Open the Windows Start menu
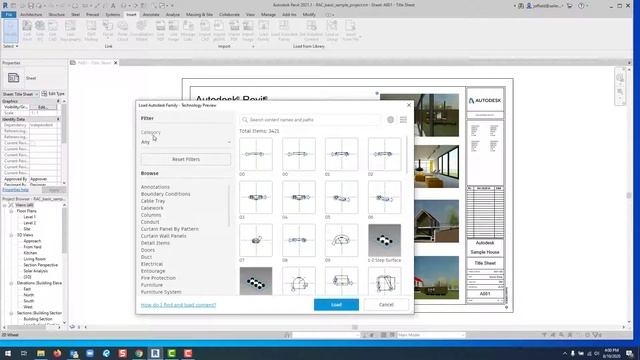 point(7,353)
